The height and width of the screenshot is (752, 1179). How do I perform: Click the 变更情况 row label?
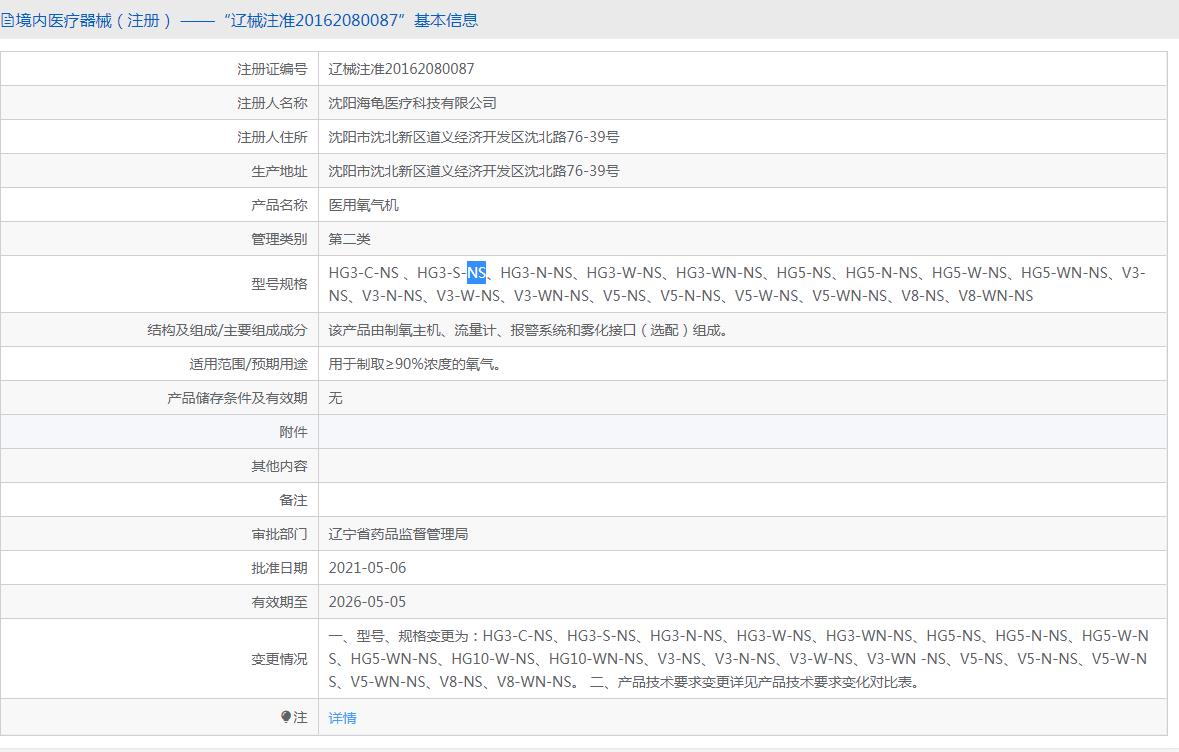[x=279, y=659]
